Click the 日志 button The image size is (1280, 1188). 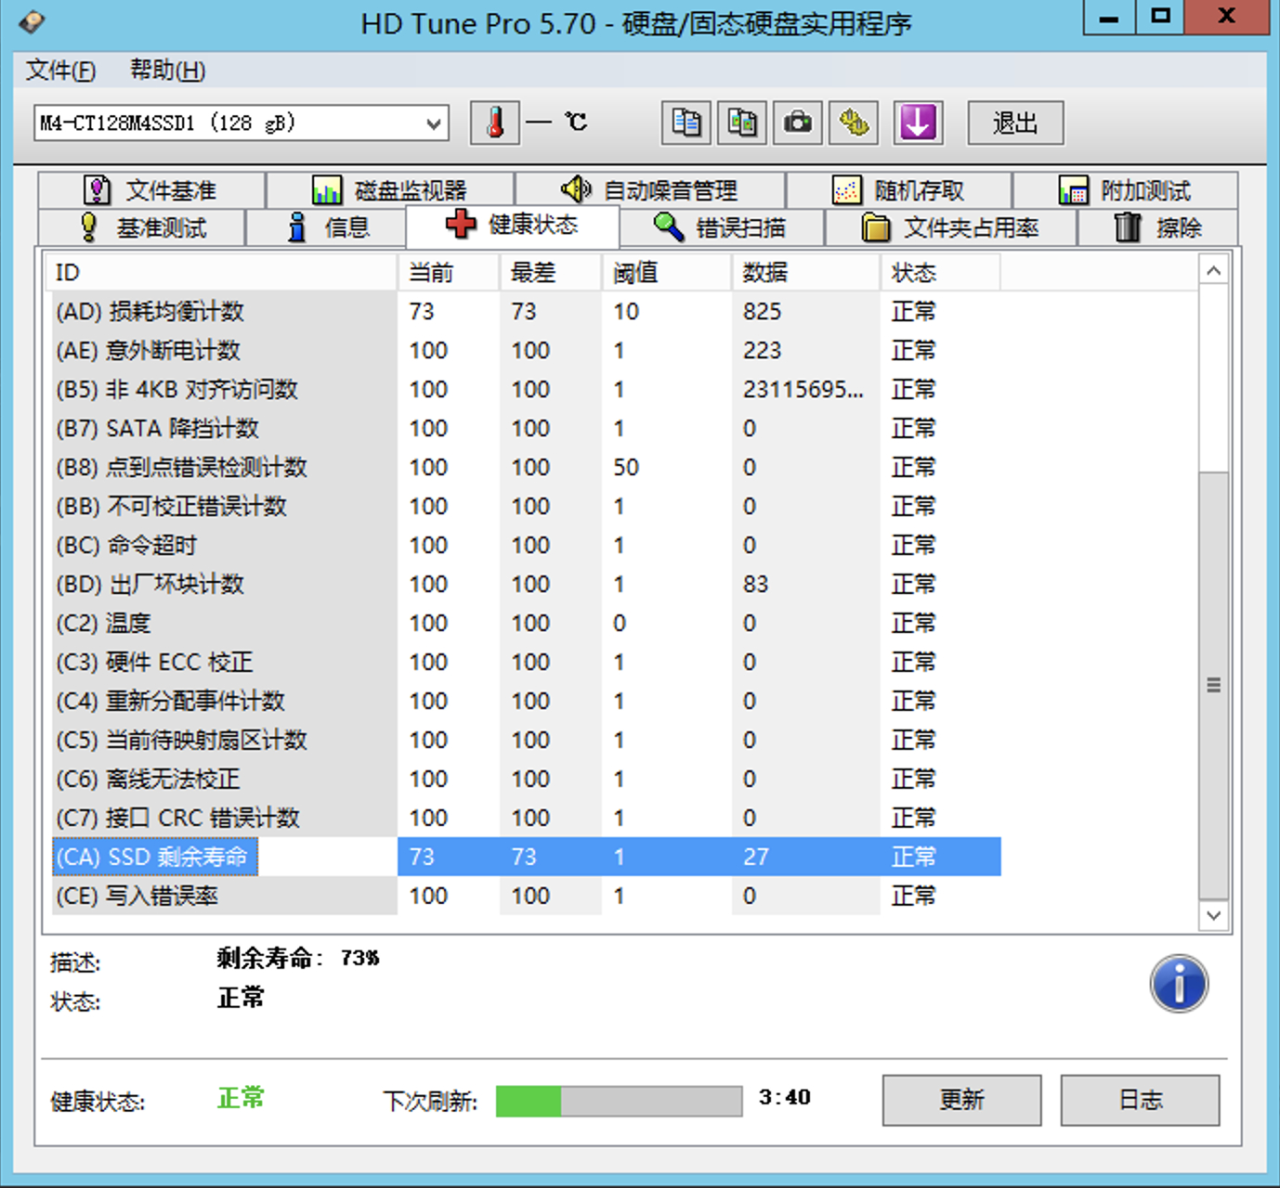point(1139,1100)
